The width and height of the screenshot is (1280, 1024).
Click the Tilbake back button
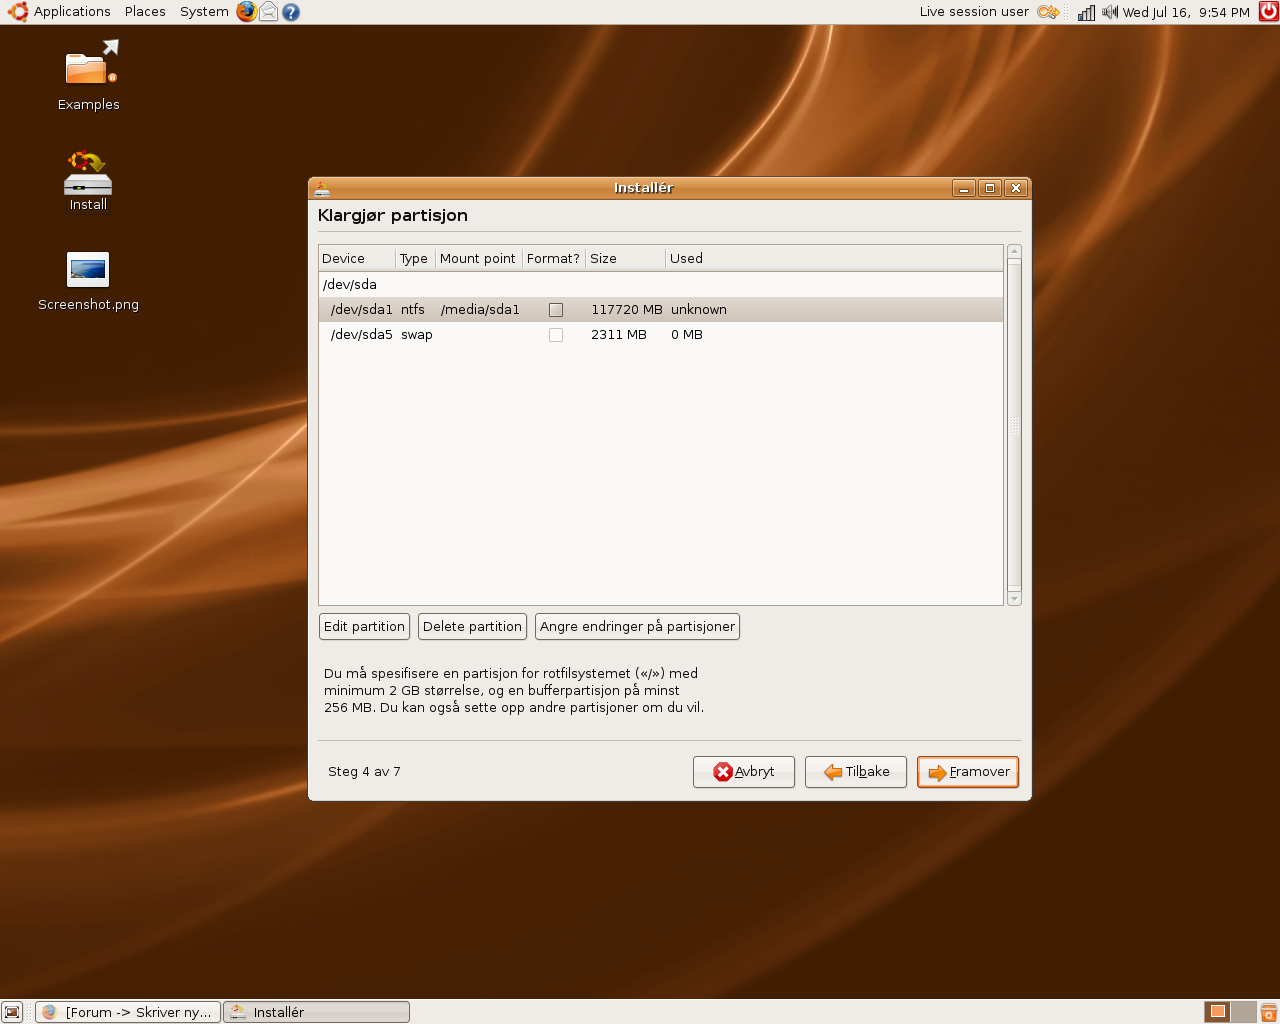pyautogui.click(x=856, y=772)
